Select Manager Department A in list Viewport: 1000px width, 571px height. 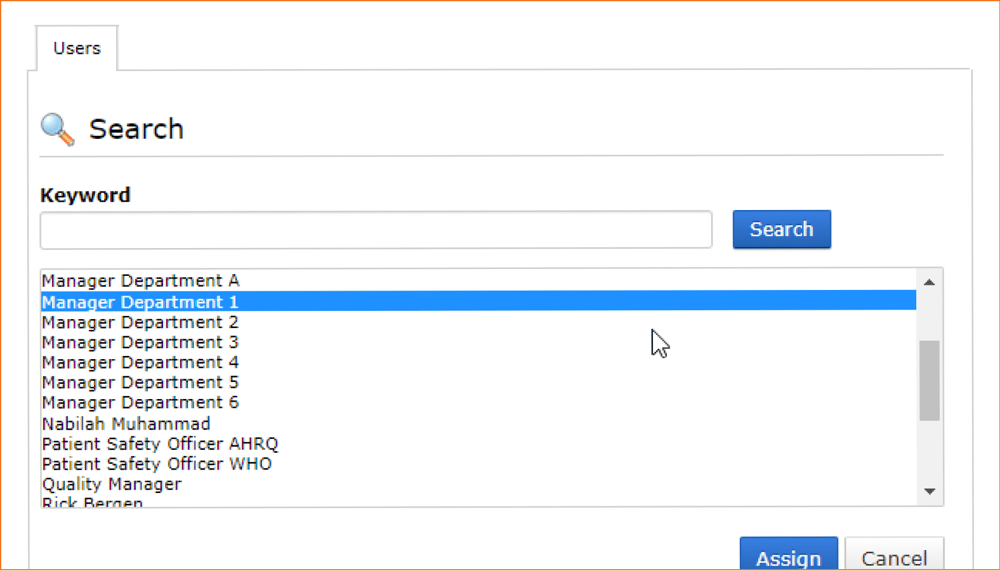click(x=478, y=281)
